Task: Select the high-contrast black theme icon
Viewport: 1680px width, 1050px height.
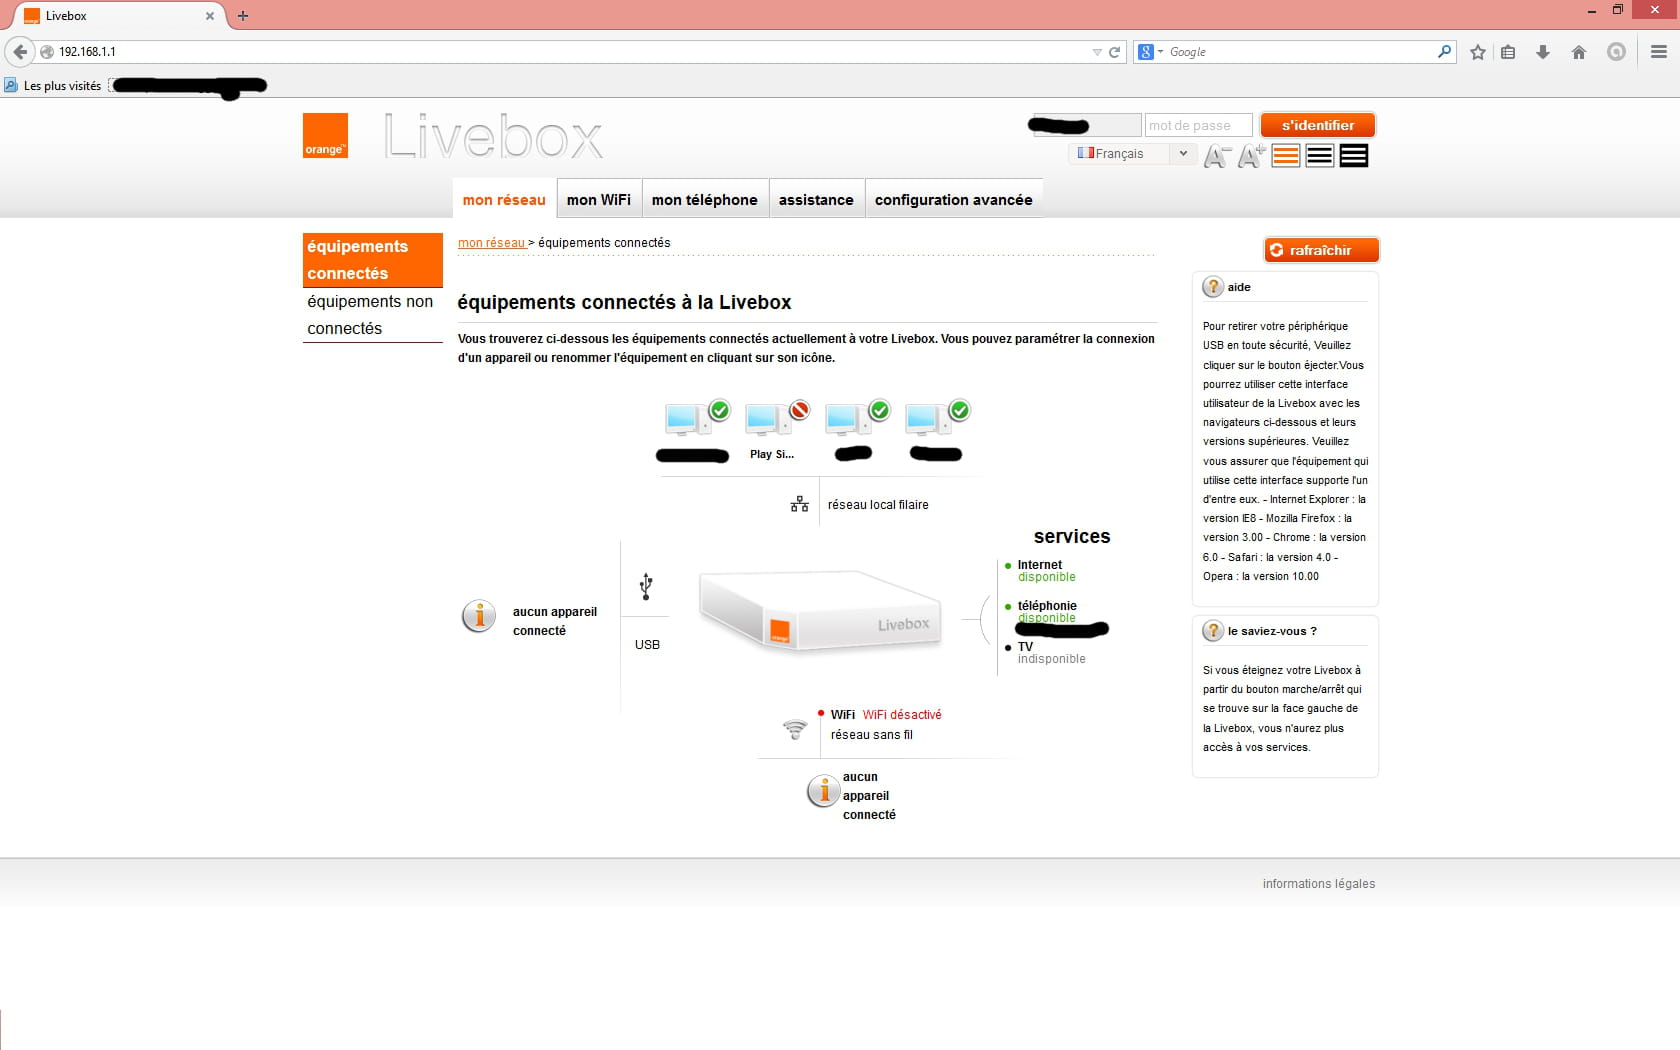Action: click(1354, 156)
